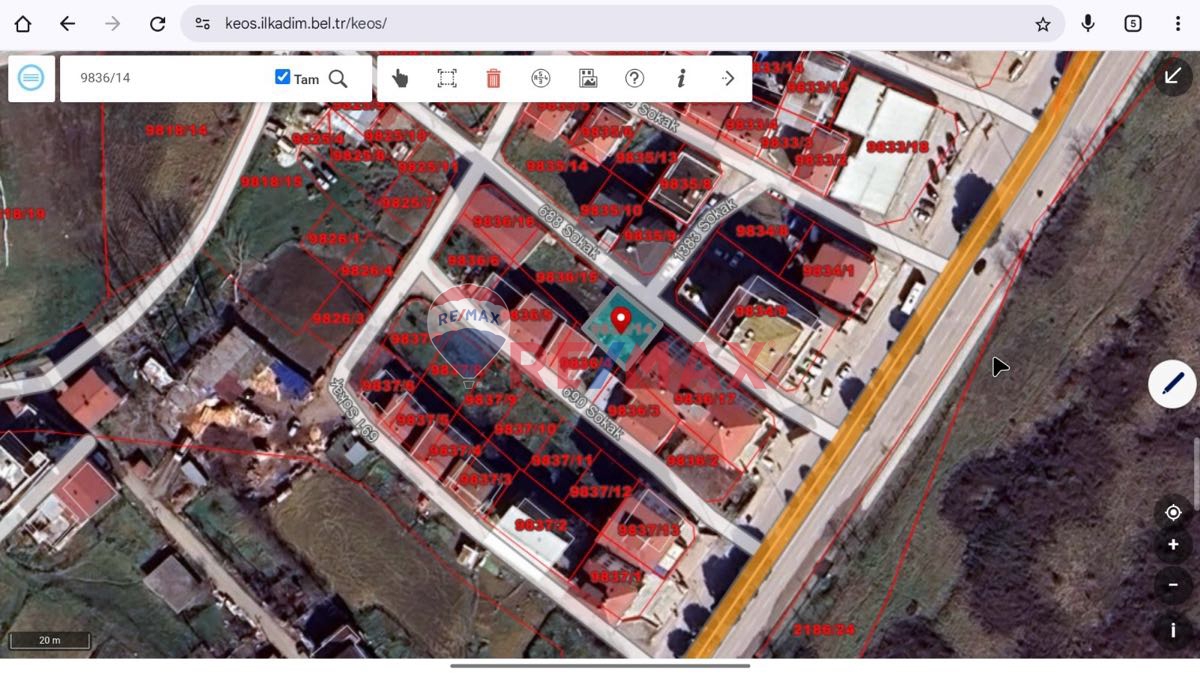Open the round layers menu button
1200x673 pixels.
click(x=31, y=78)
